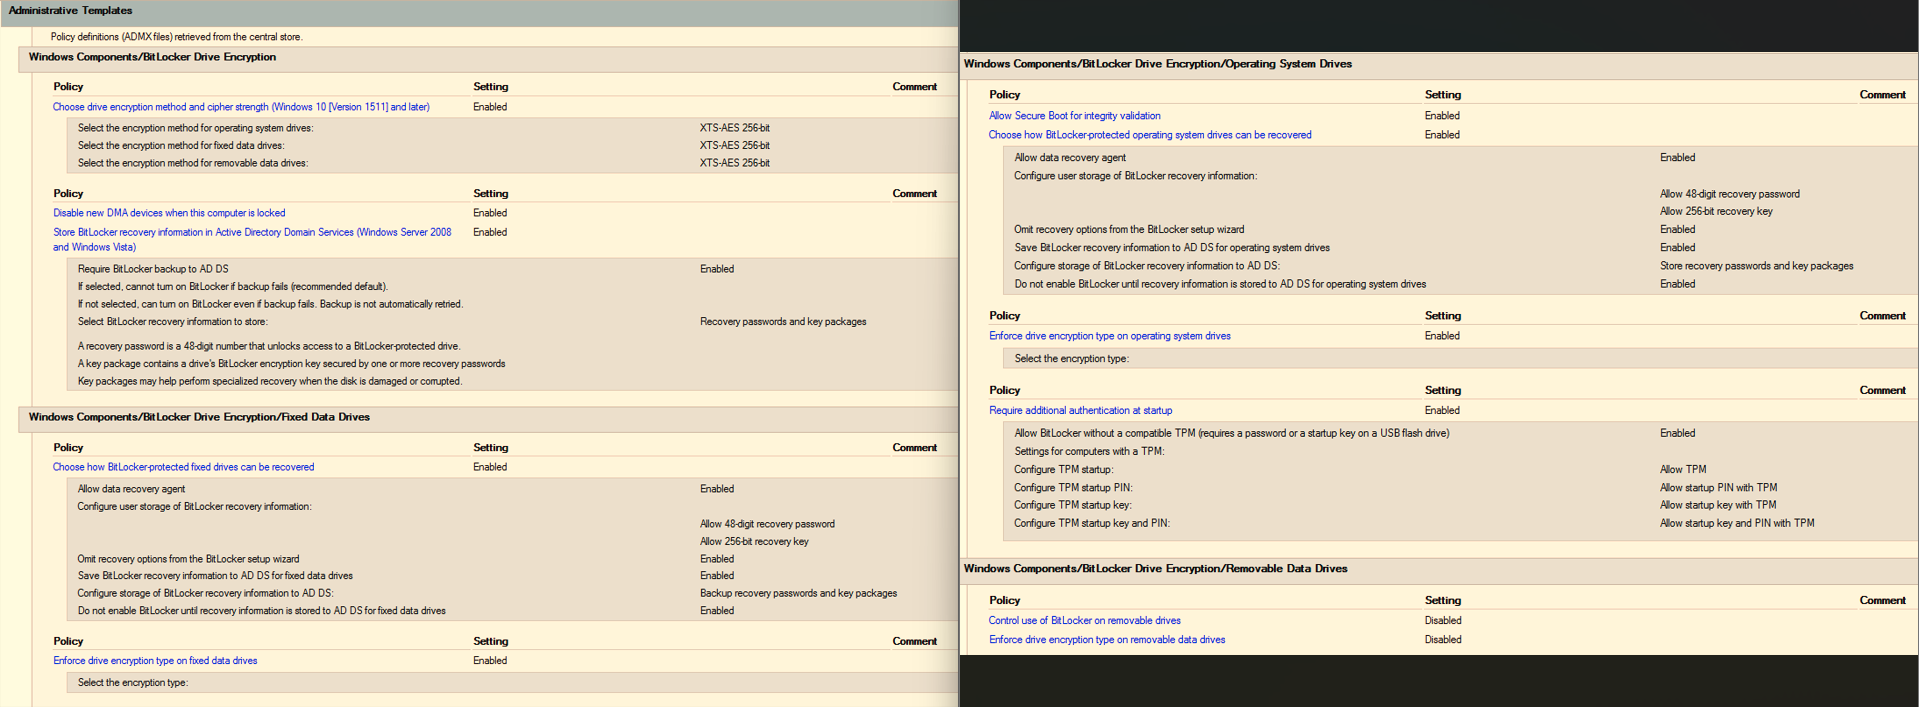Screen dimensions: 1919x707
Task: Click Enforce drive encryption type on fixed data drives
Action: coord(155,661)
